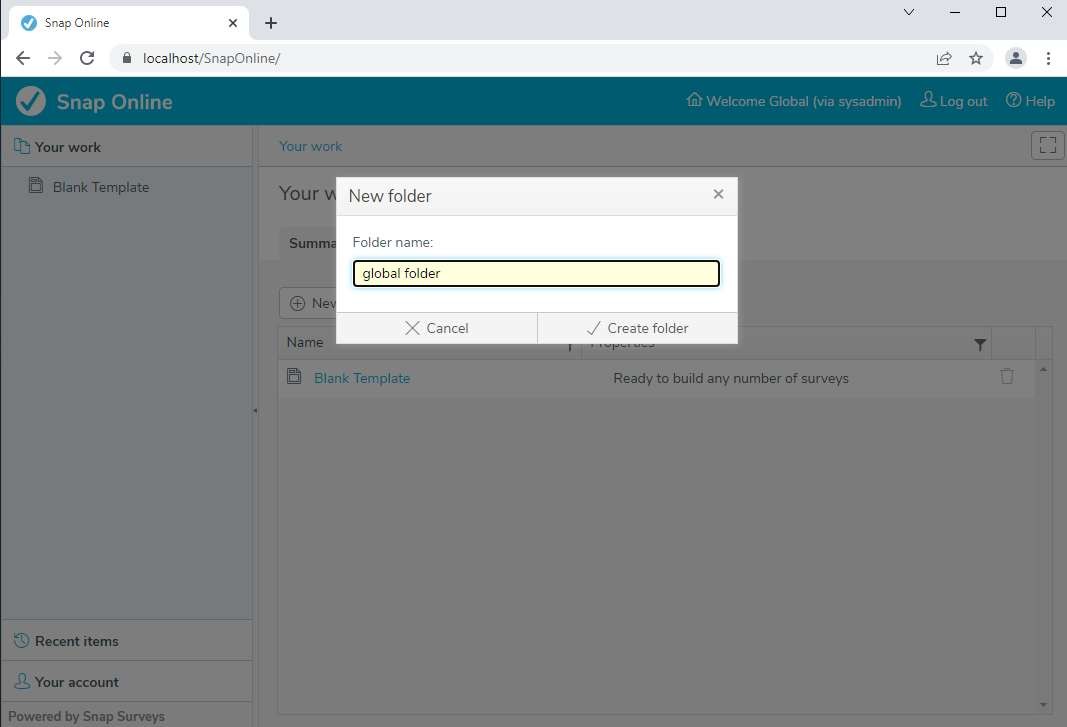Log out using top bar link

point(954,101)
